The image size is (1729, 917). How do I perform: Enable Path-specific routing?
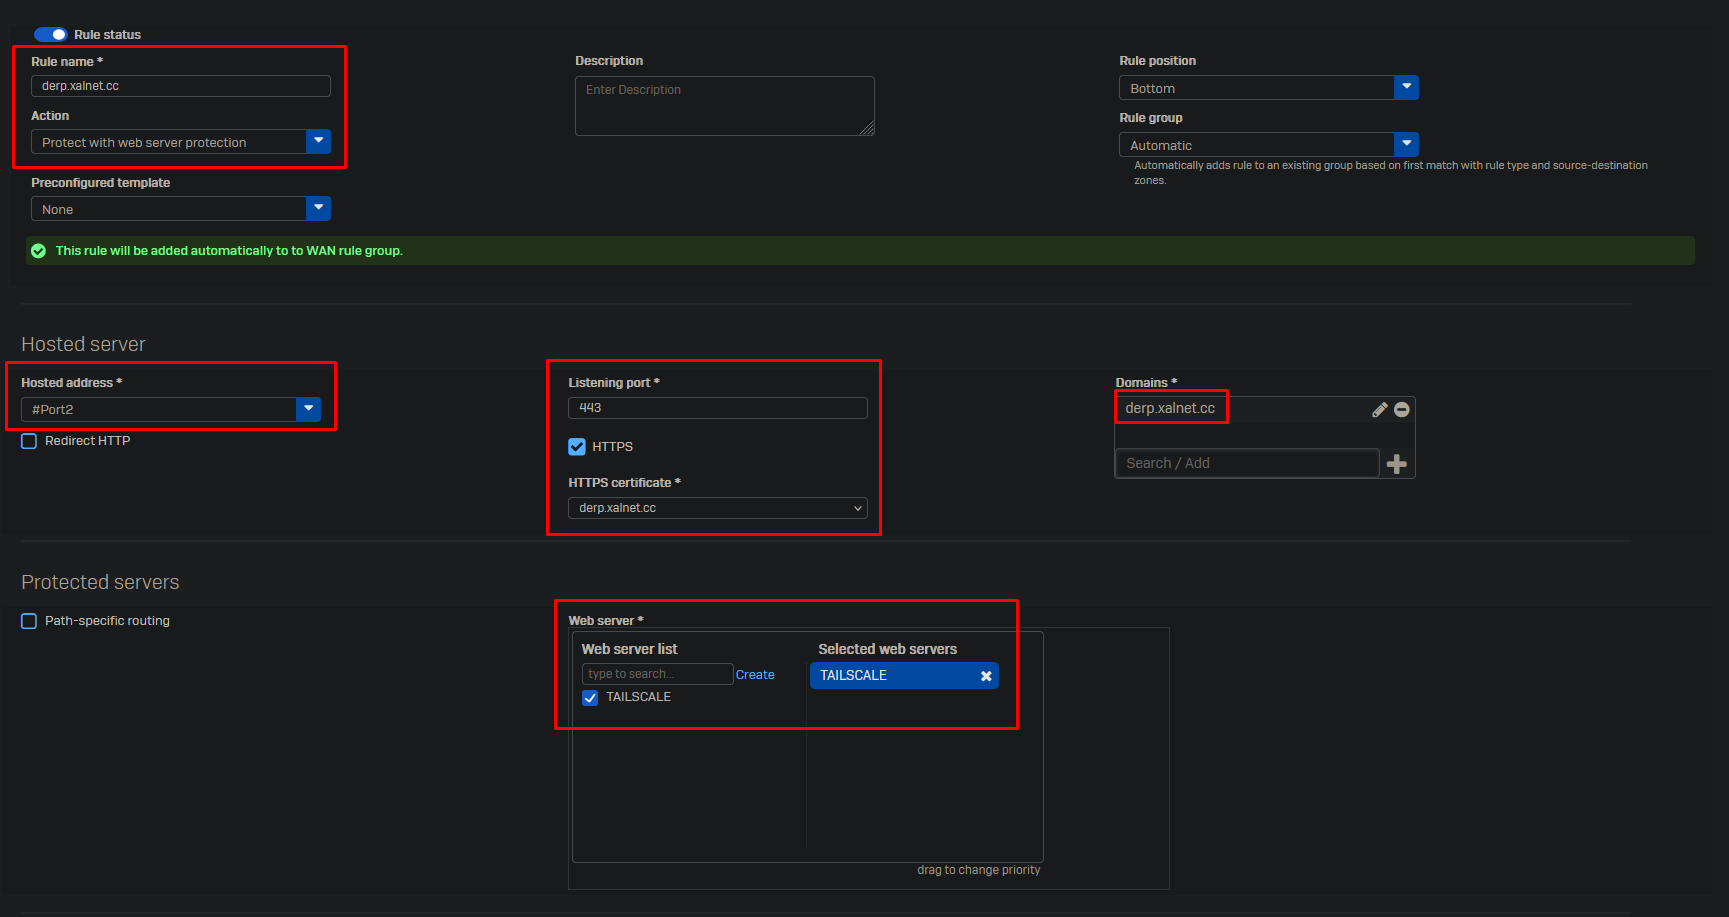(x=29, y=621)
